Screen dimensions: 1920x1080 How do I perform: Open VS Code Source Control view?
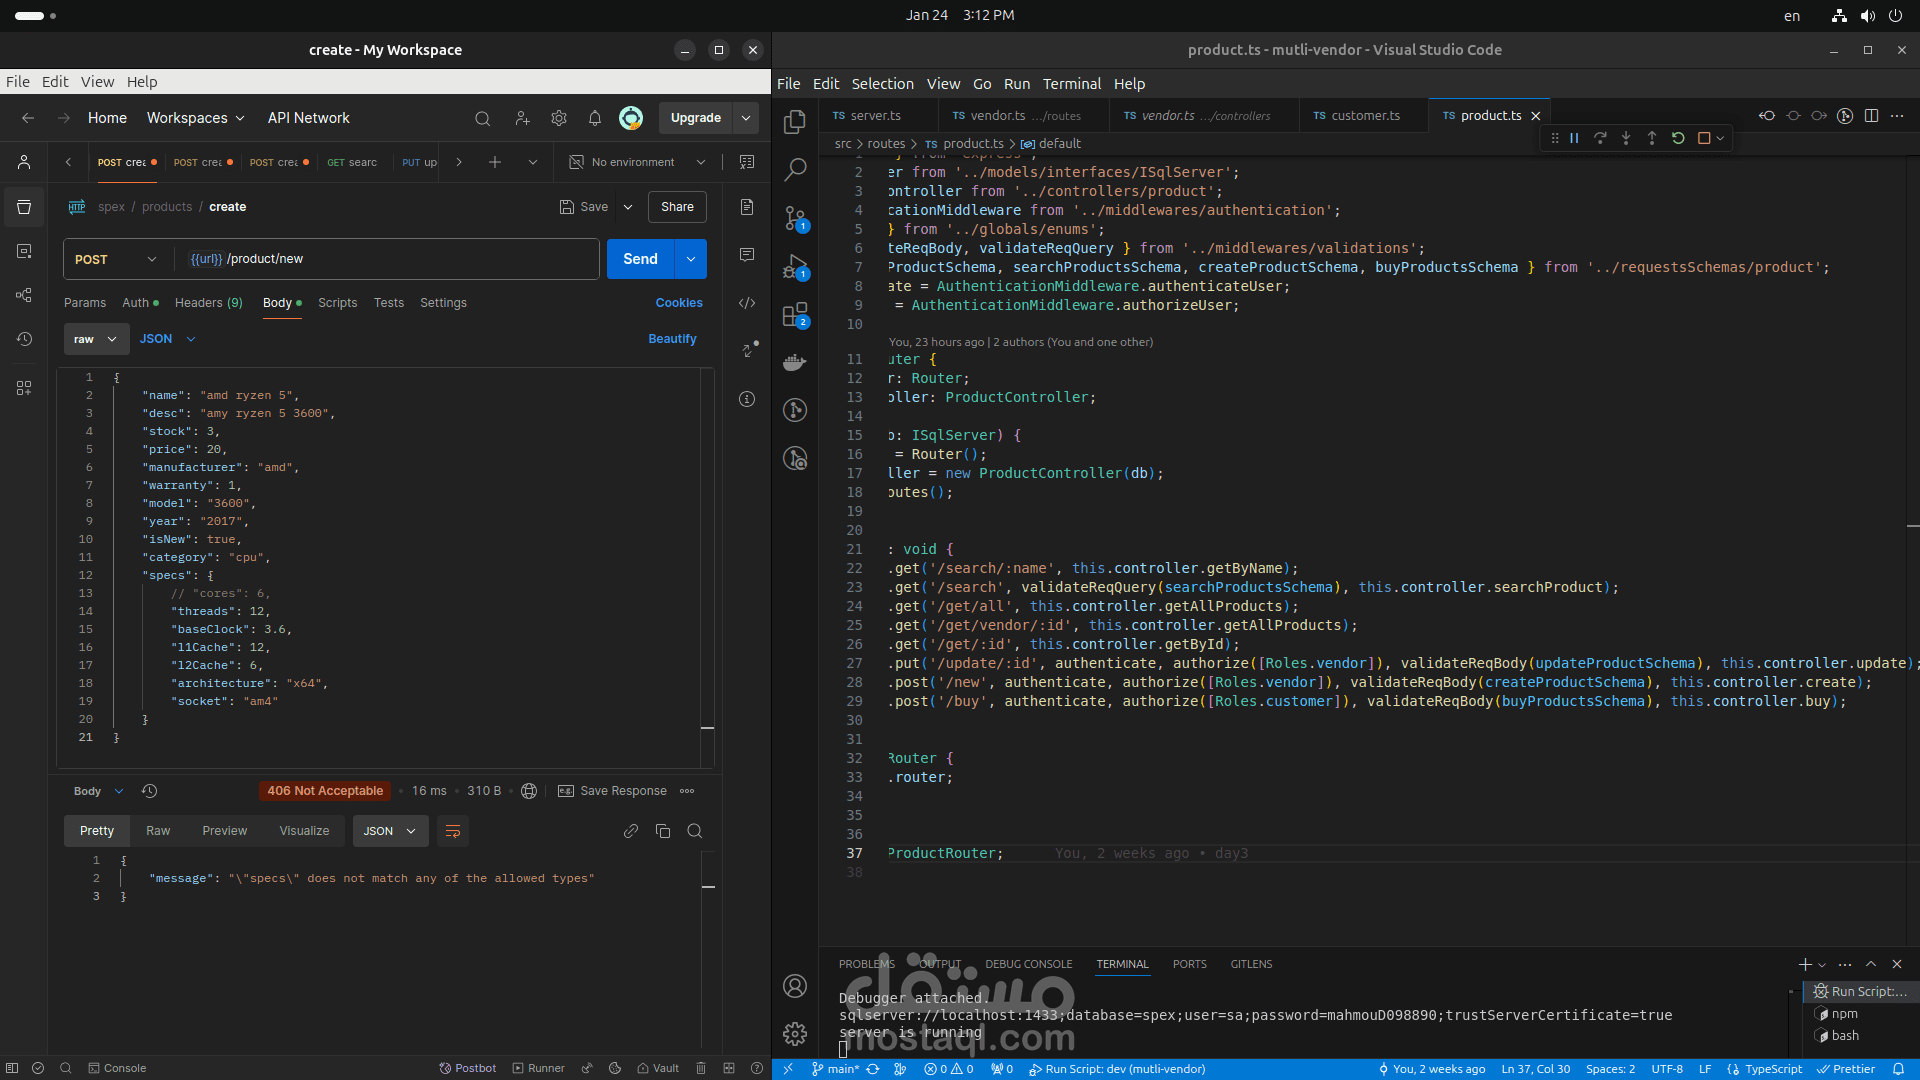[795, 218]
